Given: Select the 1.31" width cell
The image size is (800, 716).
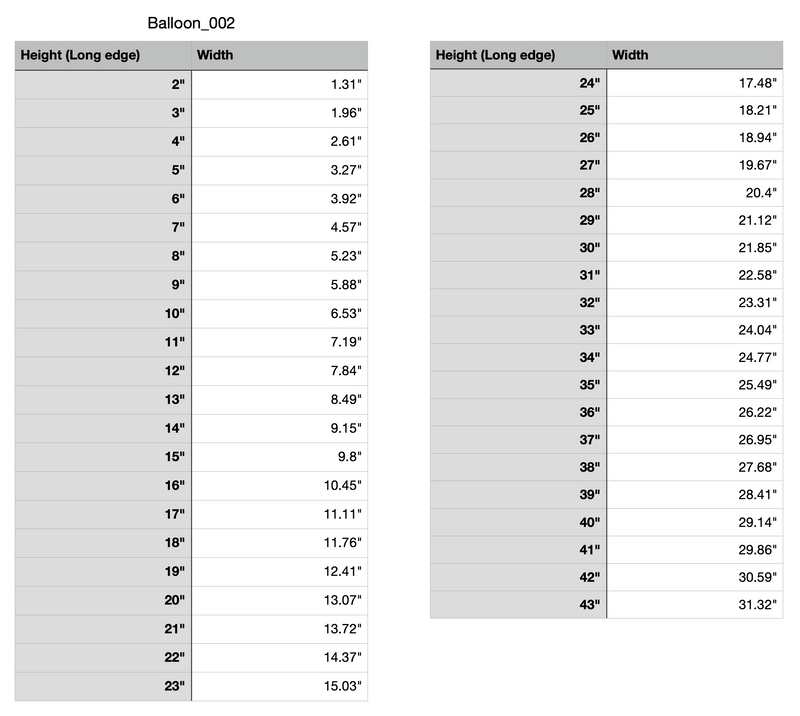Looking at the screenshot, I should (280, 85).
